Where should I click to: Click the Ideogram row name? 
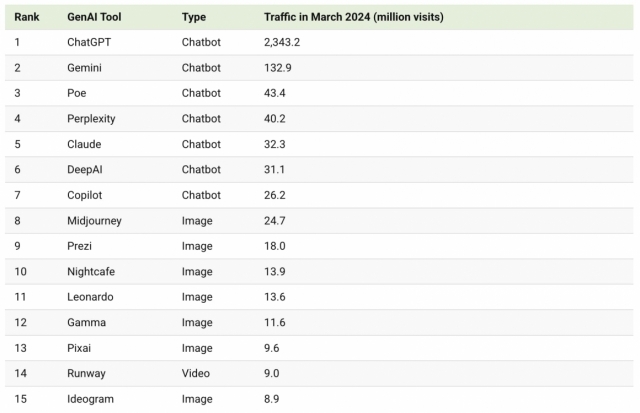point(90,399)
